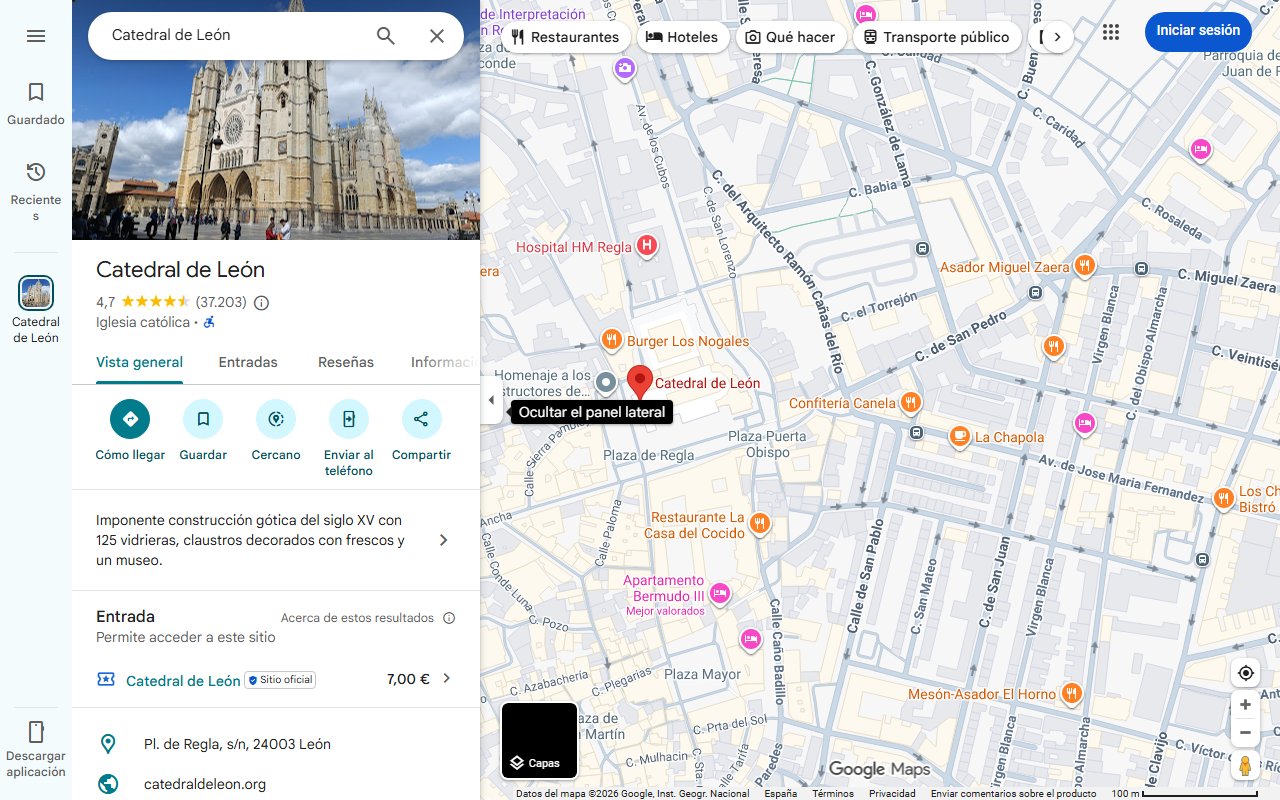Click the Cercano nearby icon
This screenshot has height=800, width=1280.
tap(275, 420)
